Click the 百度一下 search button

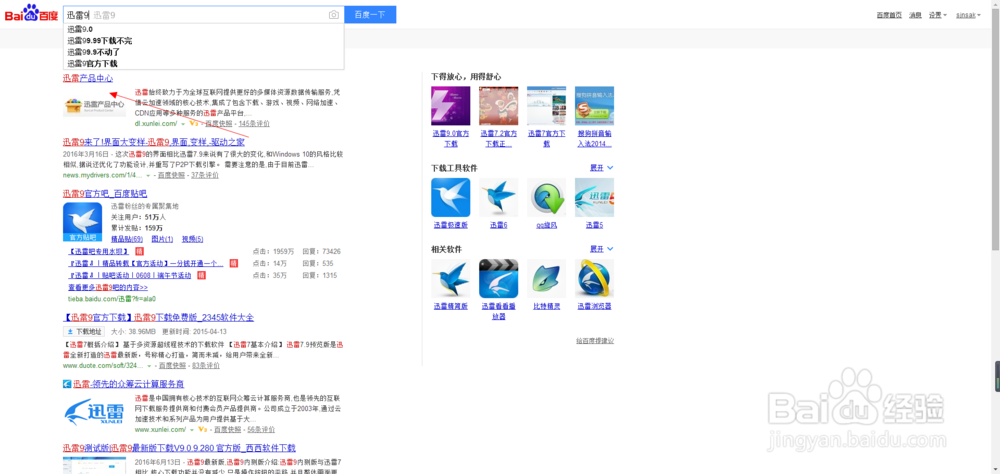click(x=370, y=14)
